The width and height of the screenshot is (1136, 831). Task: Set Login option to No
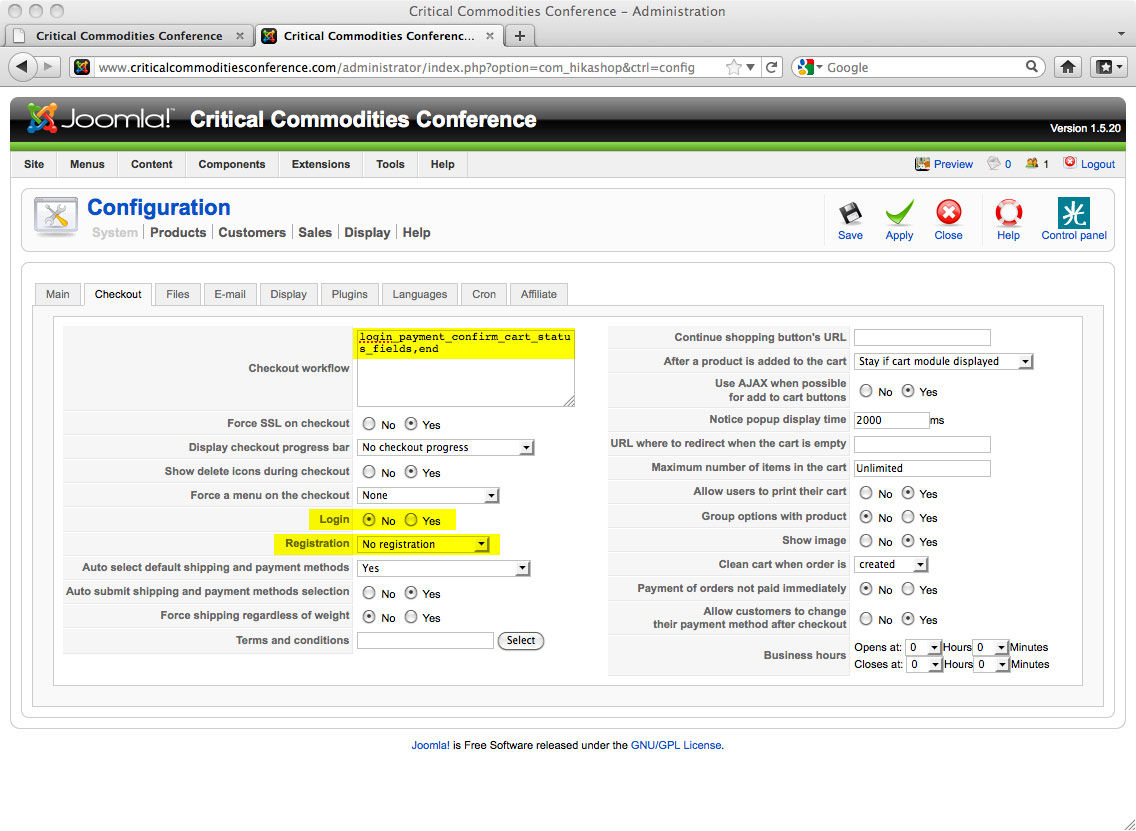click(369, 519)
